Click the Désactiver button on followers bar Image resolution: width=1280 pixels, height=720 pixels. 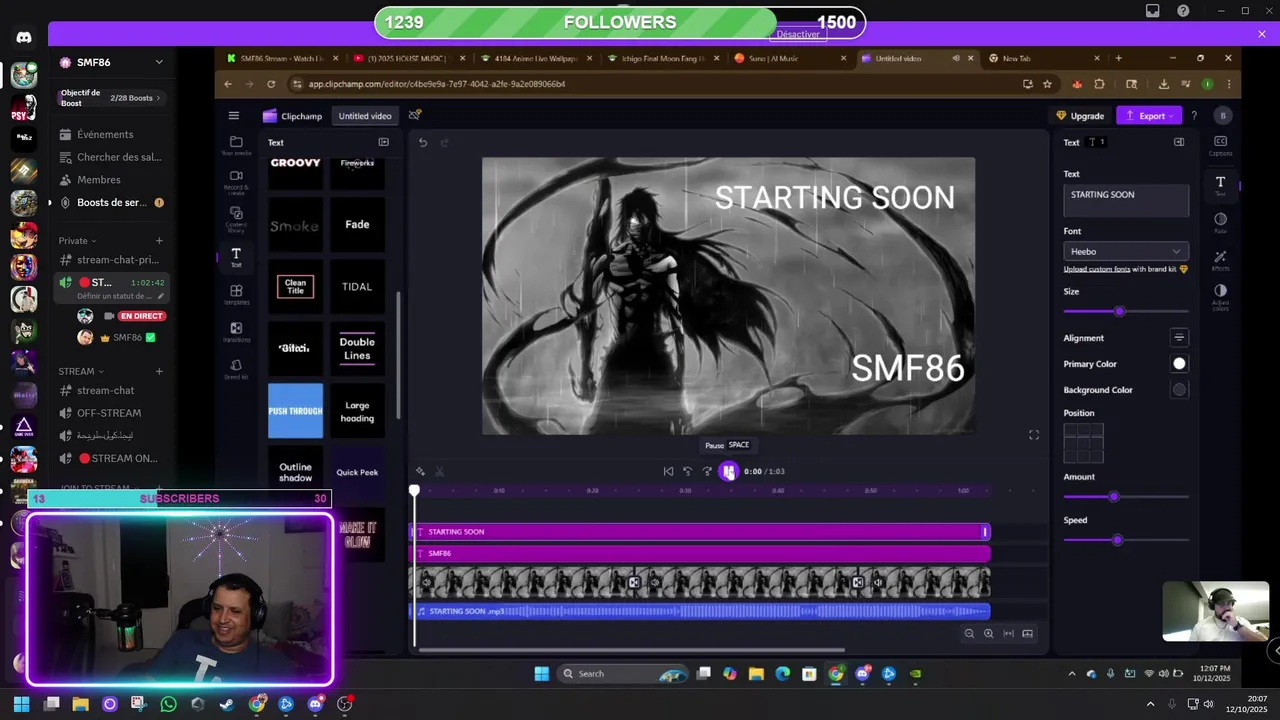coord(798,34)
